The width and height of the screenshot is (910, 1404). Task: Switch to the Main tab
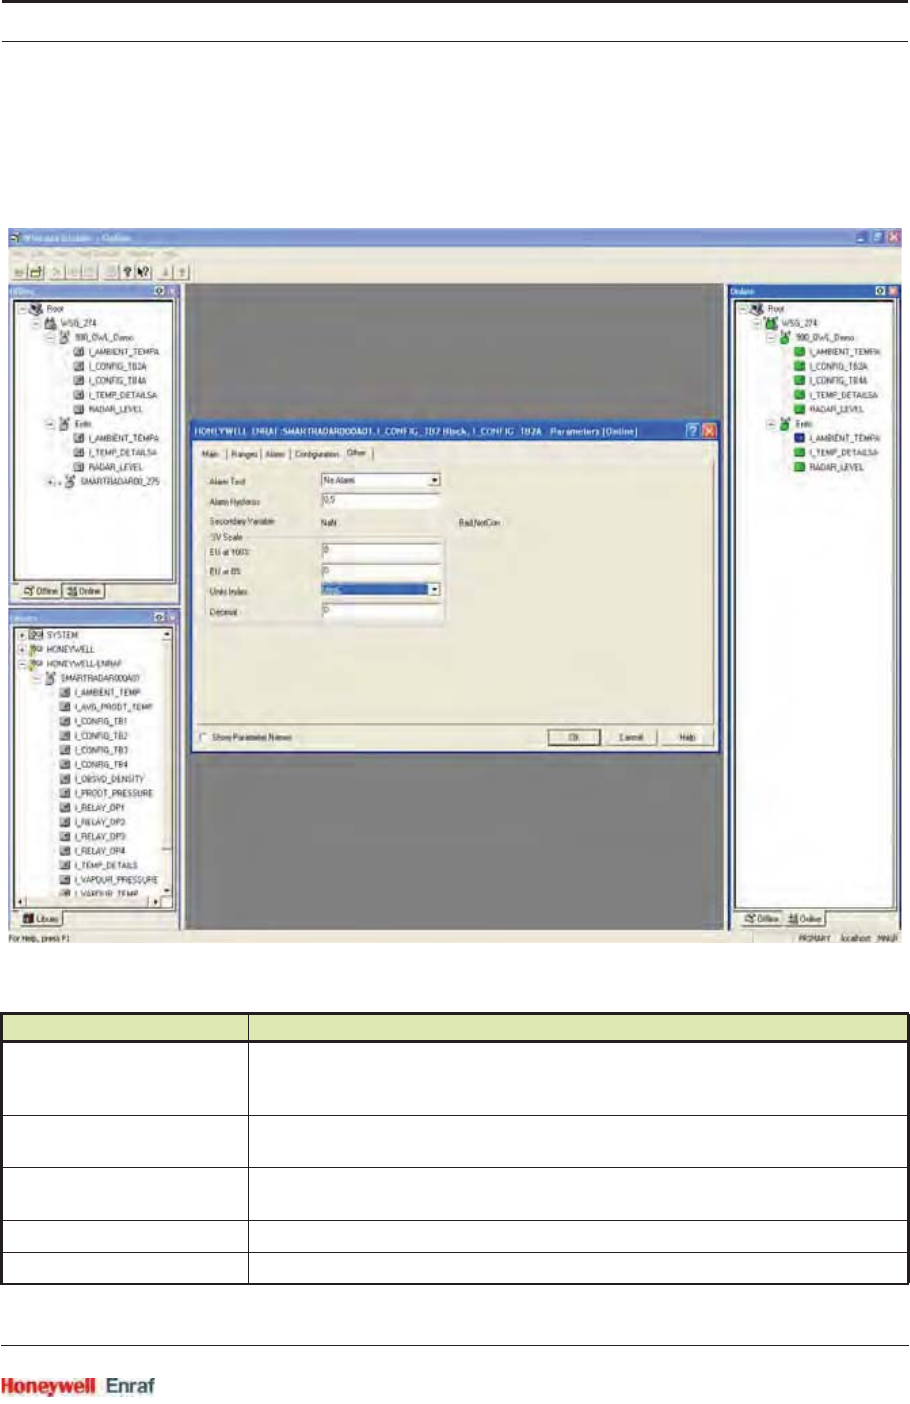coord(211,454)
